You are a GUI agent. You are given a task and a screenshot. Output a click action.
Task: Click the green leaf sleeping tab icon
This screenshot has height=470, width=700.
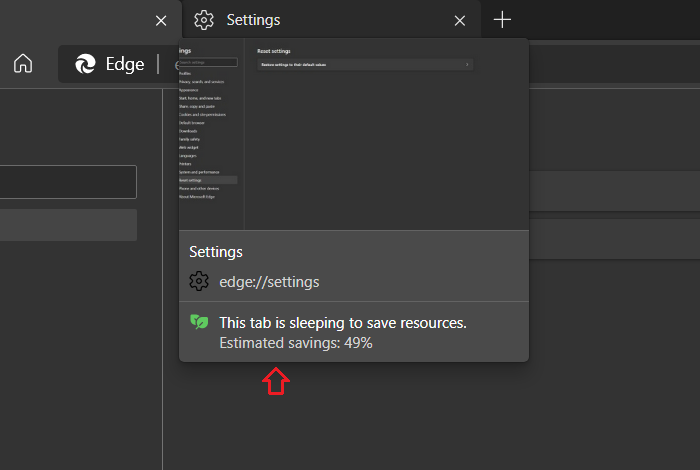[199, 322]
